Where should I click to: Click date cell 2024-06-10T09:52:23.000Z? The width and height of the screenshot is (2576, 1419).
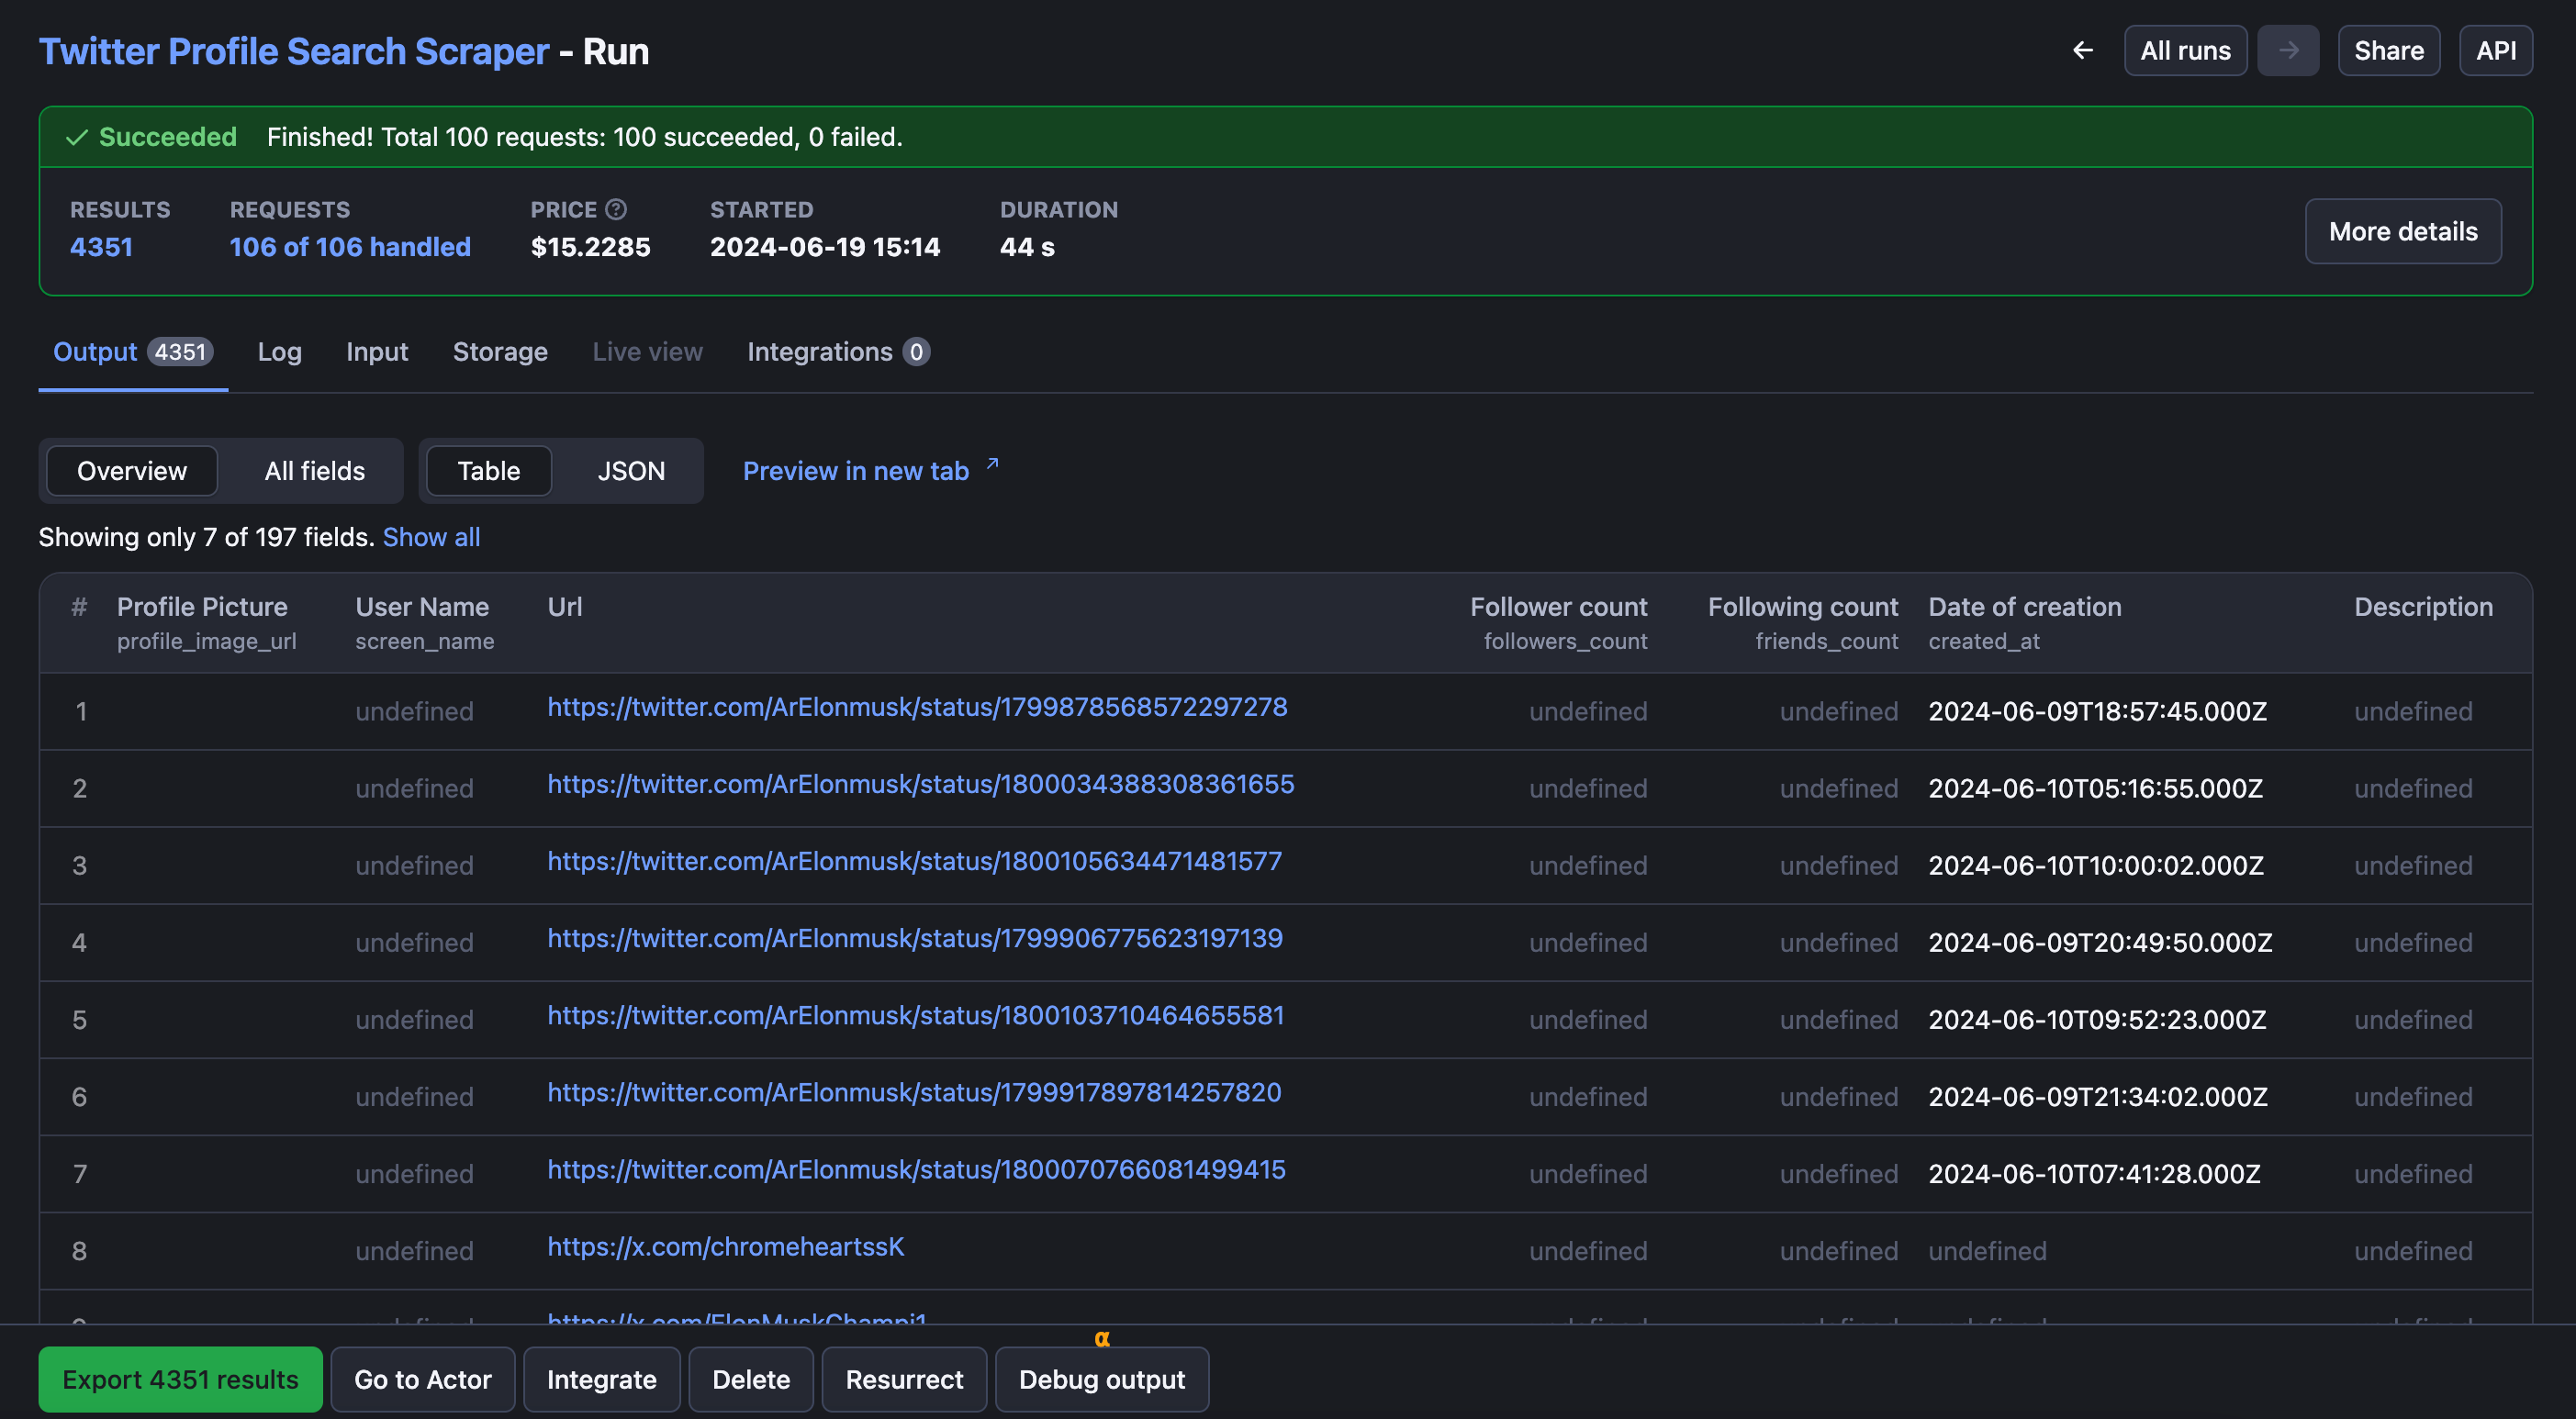[x=2097, y=1019]
